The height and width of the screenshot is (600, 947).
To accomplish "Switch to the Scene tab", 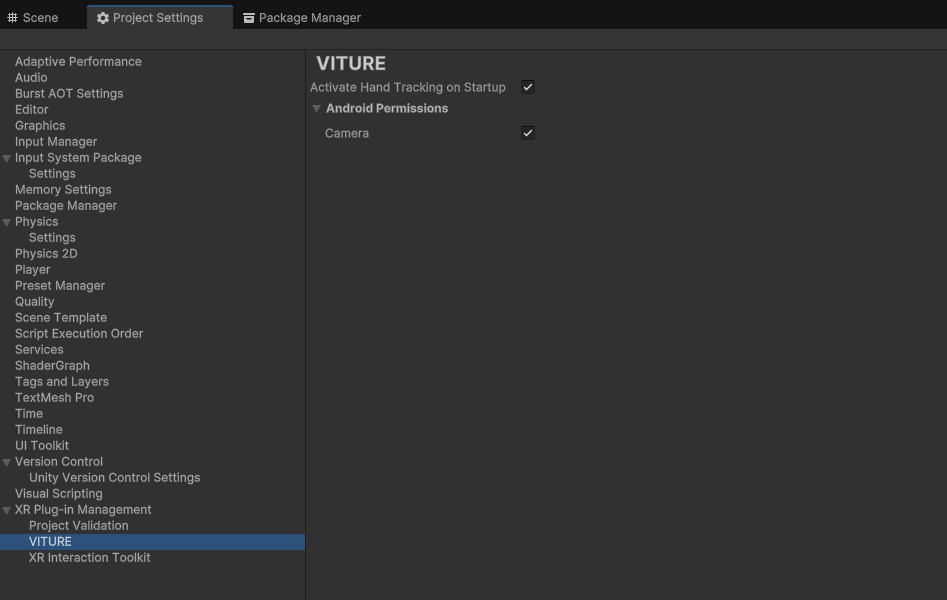I will click(40, 18).
